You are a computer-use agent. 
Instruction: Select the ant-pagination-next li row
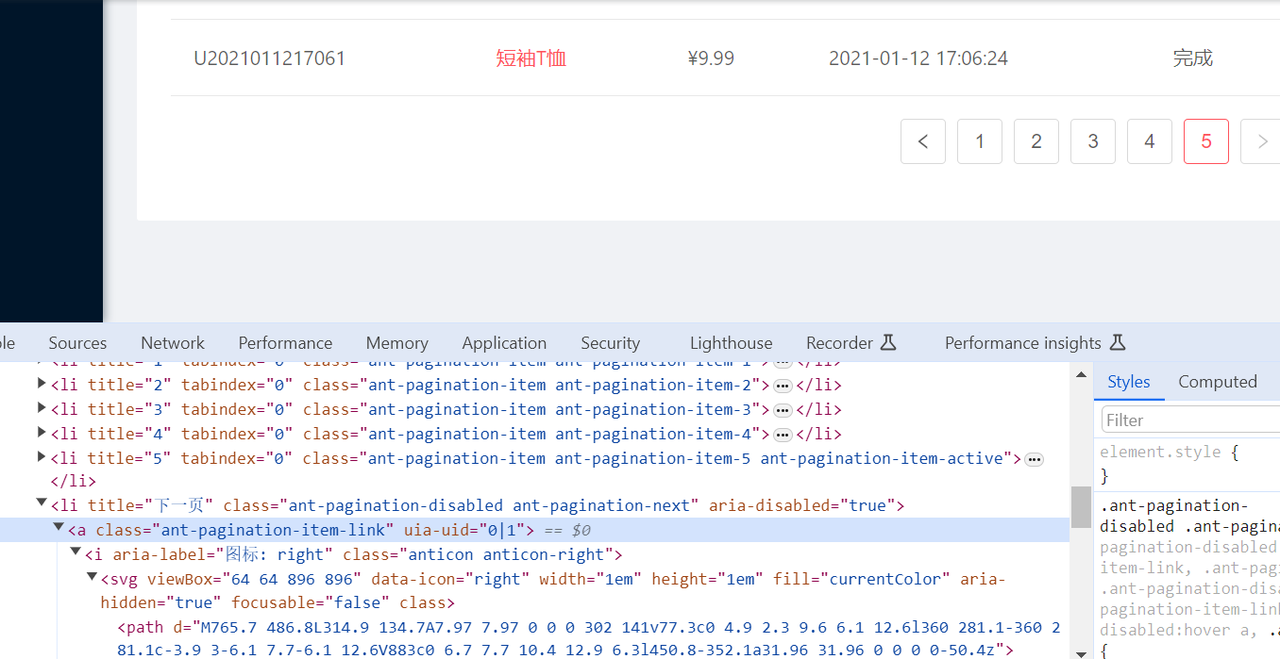click(535, 506)
